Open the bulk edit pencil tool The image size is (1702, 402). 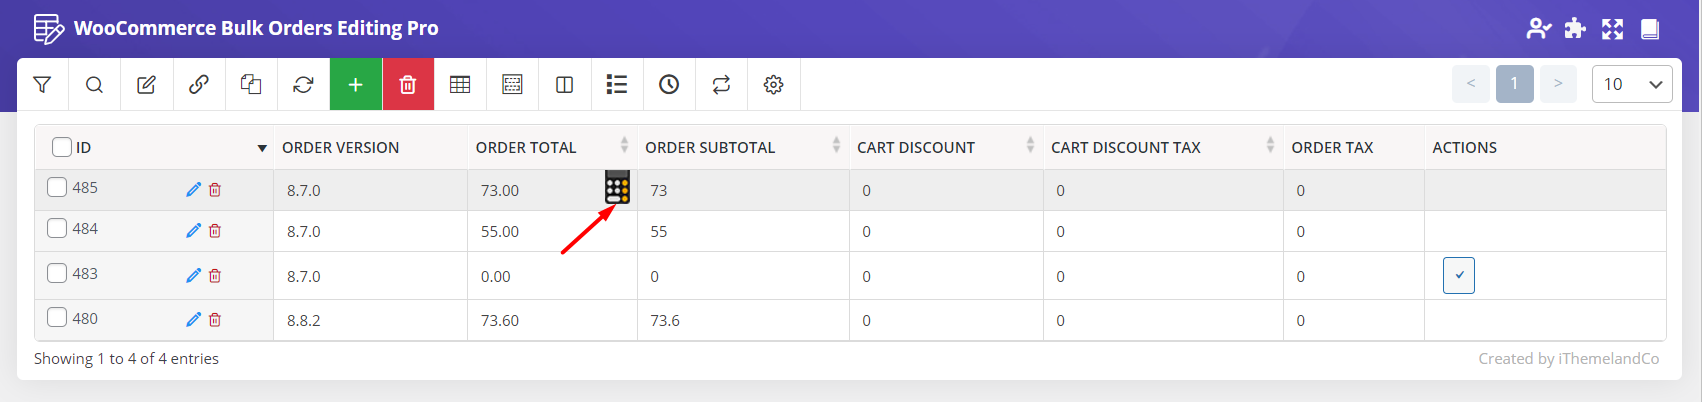146,85
